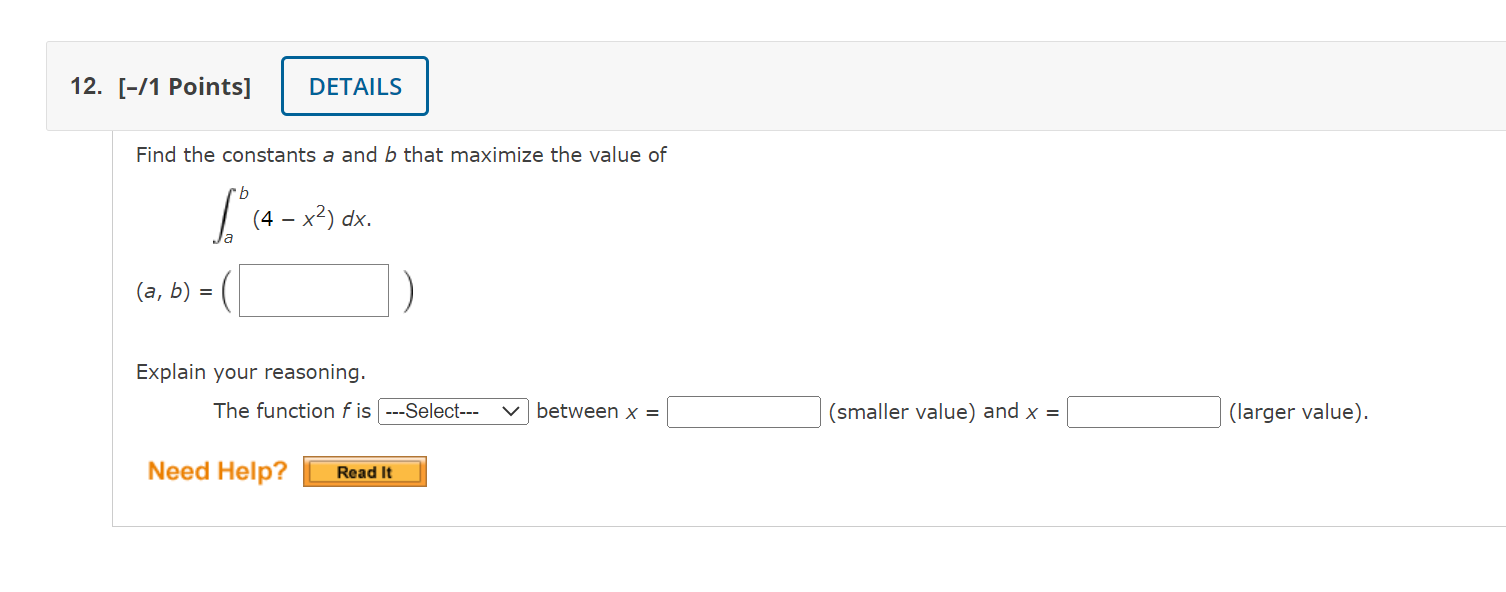
Task: Focus the smaller value x input field
Action: point(744,412)
